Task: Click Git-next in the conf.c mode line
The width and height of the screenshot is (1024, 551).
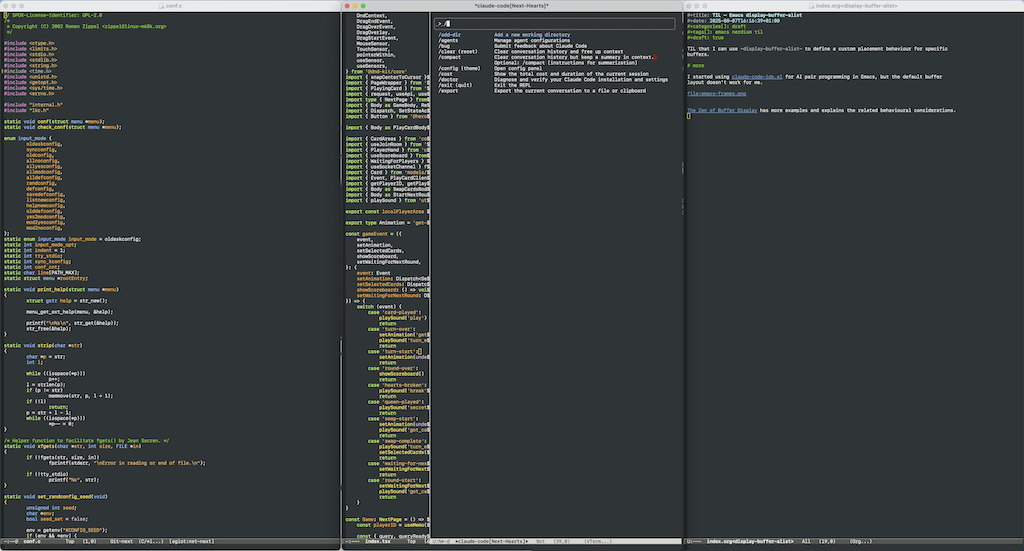Action: [121, 541]
